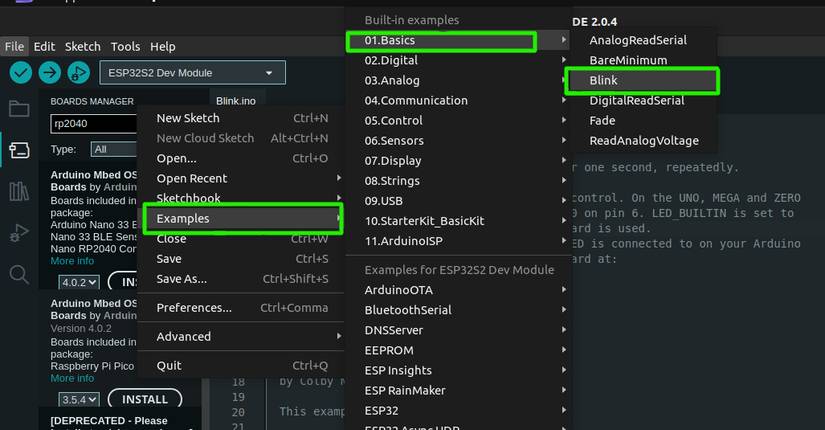Viewport: 825px width, 430px height.
Task: Expand the ESP Insights examples
Action: [x=458, y=370]
